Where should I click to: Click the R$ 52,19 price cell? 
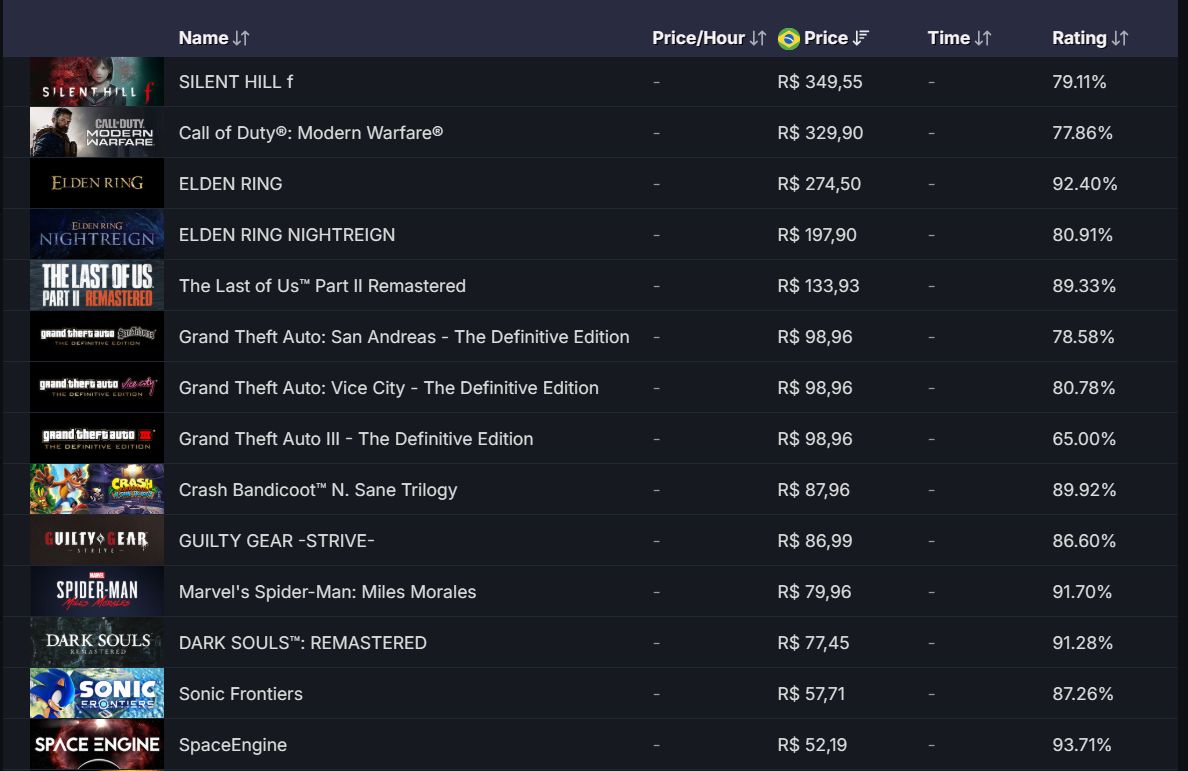(812, 744)
